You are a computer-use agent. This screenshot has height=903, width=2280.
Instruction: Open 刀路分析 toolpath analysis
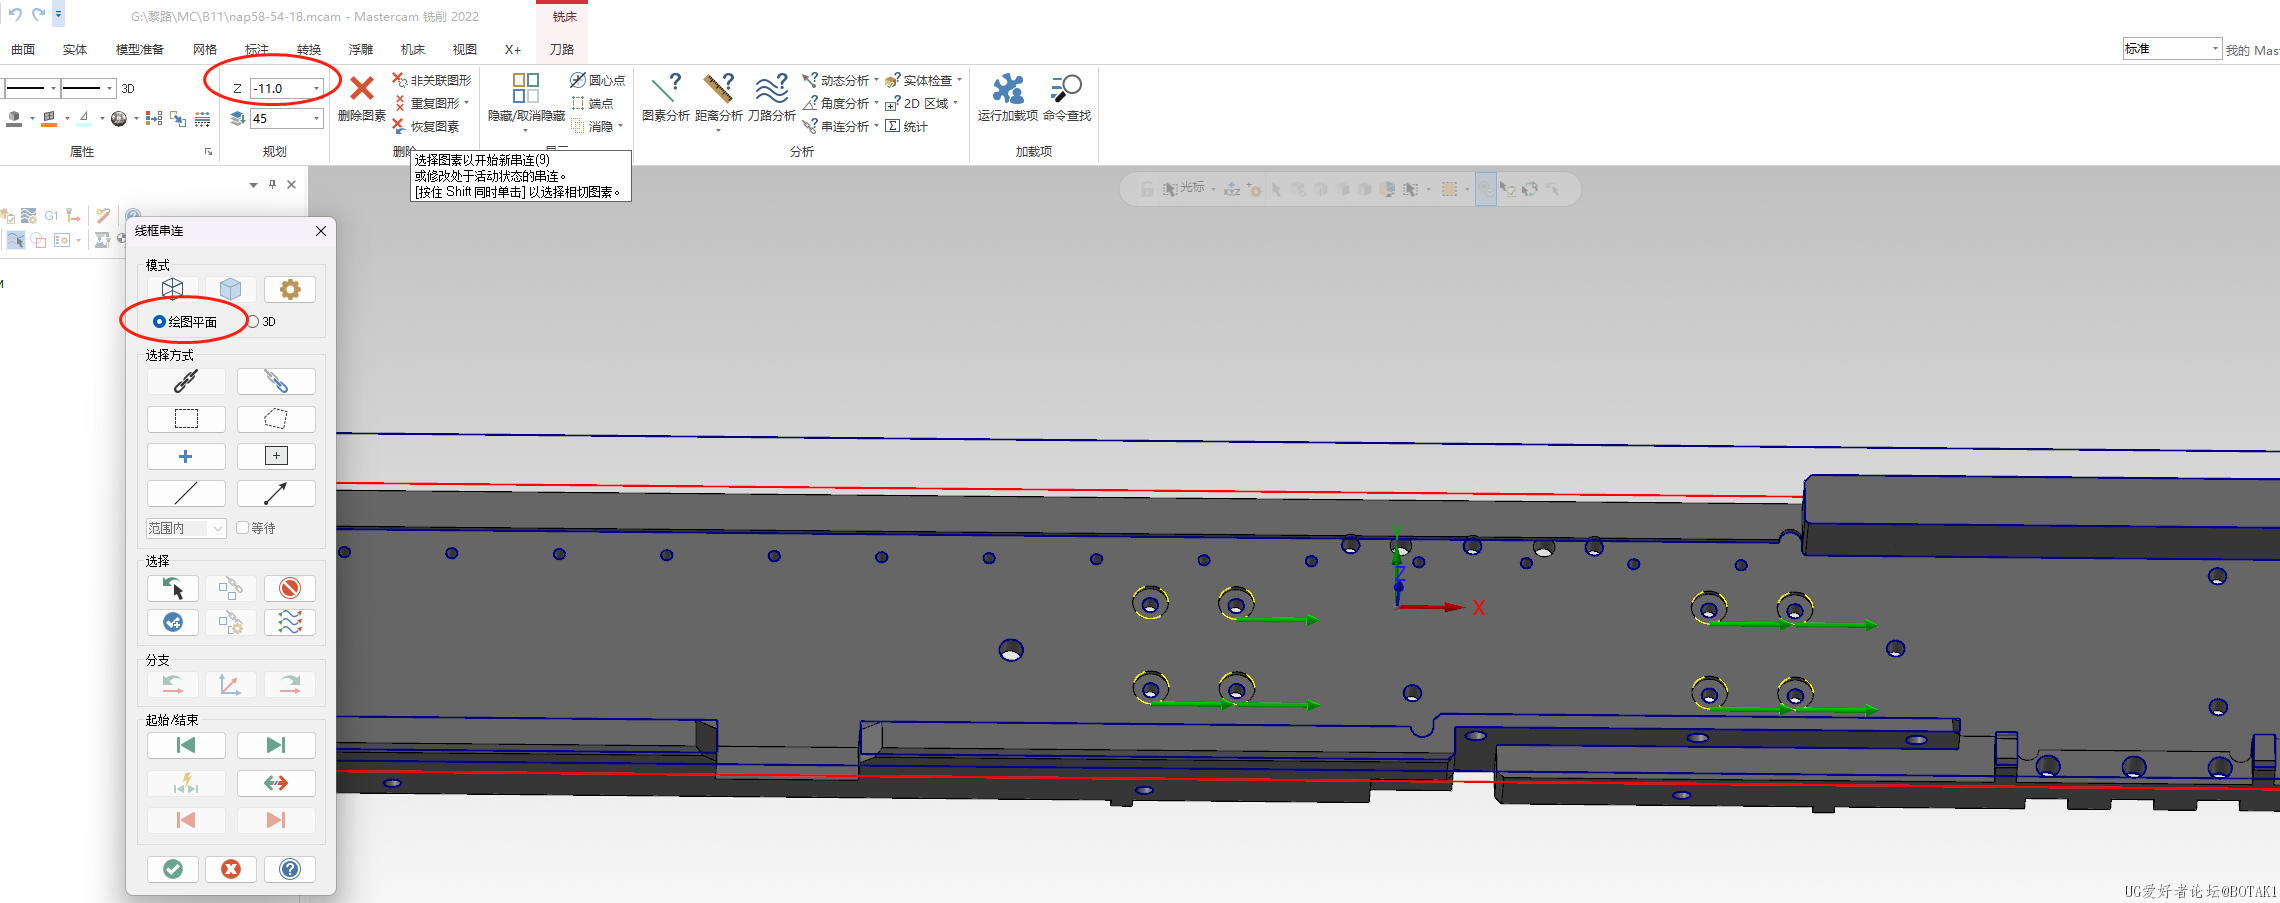pyautogui.click(x=772, y=99)
